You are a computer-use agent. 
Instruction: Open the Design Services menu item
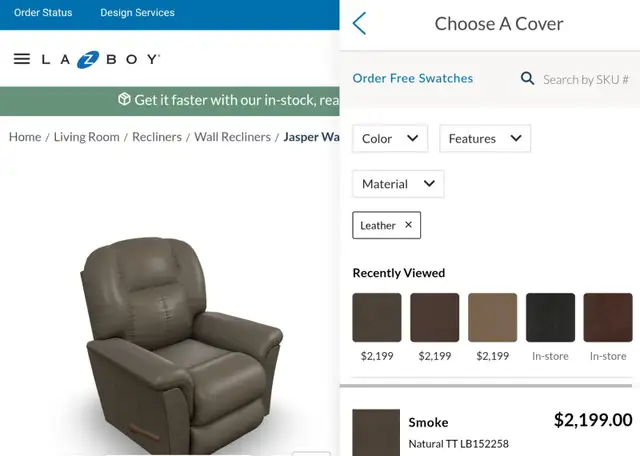point(138,13)
